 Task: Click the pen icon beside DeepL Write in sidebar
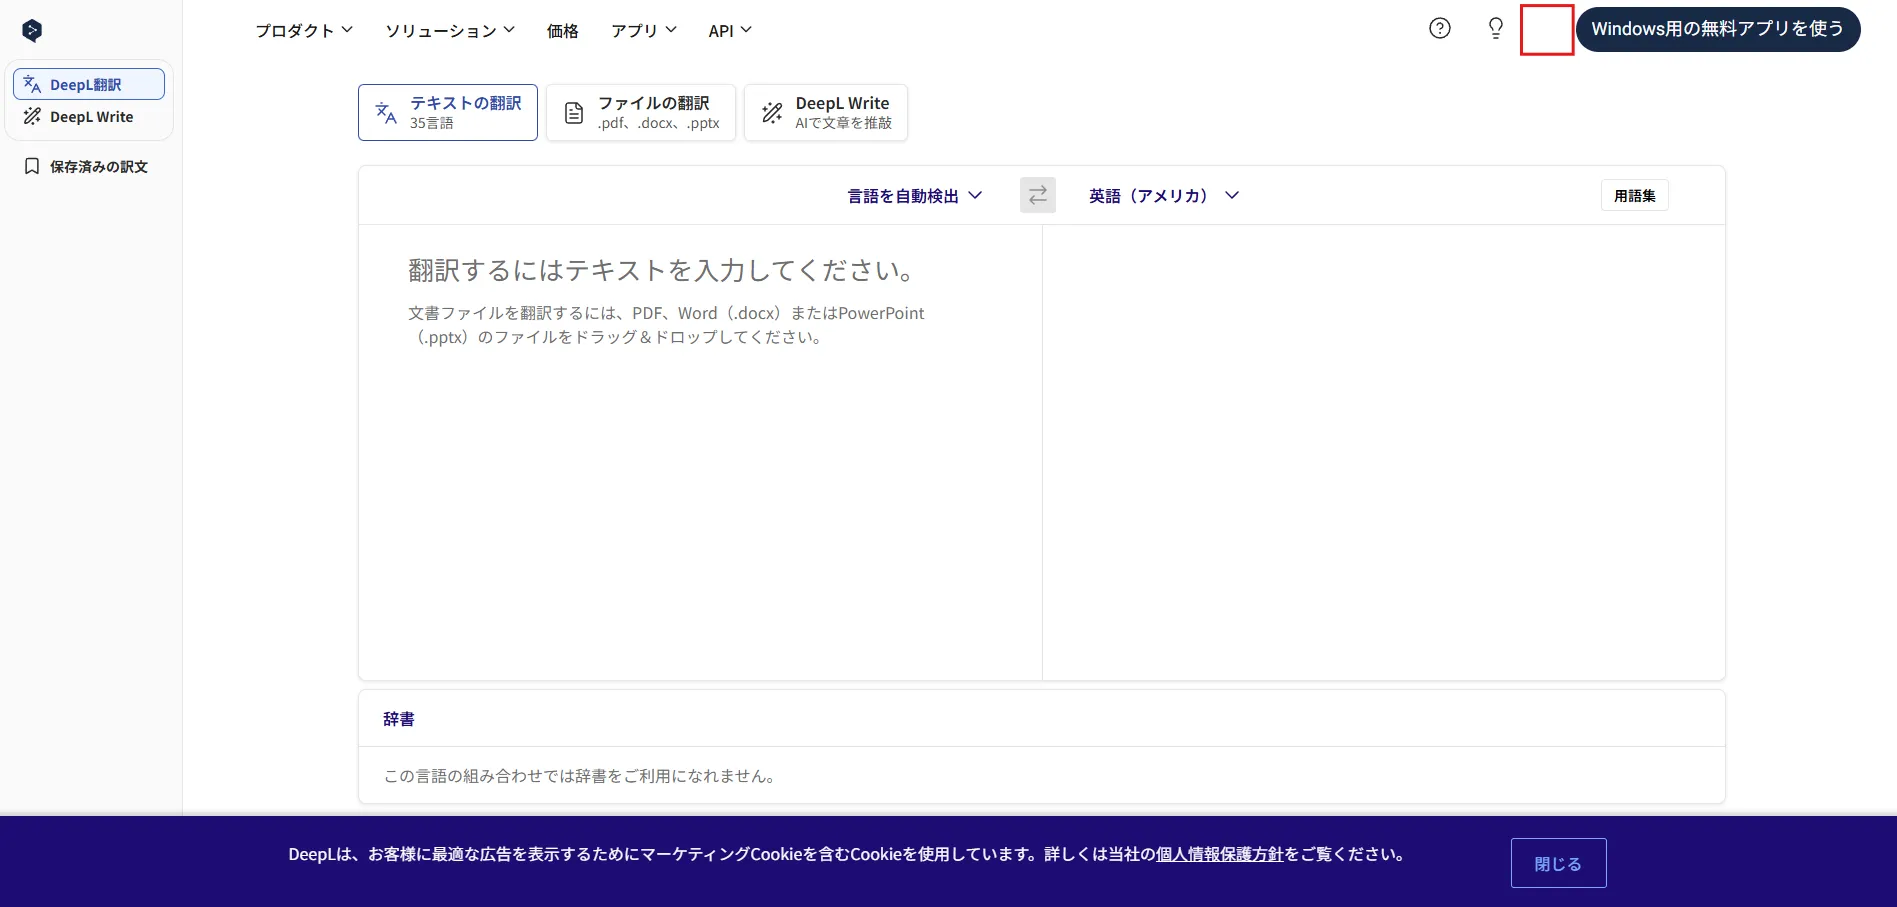[32, 117]
